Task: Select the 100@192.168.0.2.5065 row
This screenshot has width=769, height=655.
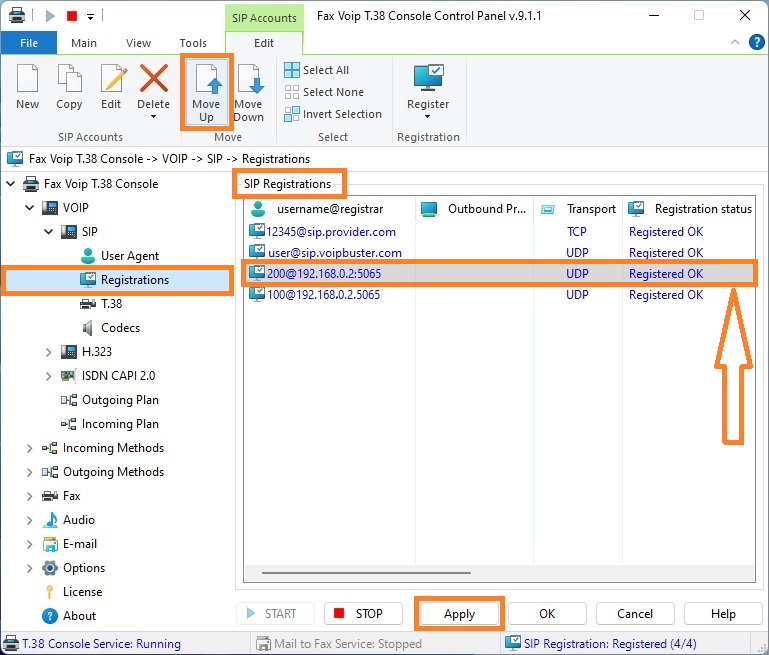Action: click(499, 295)
